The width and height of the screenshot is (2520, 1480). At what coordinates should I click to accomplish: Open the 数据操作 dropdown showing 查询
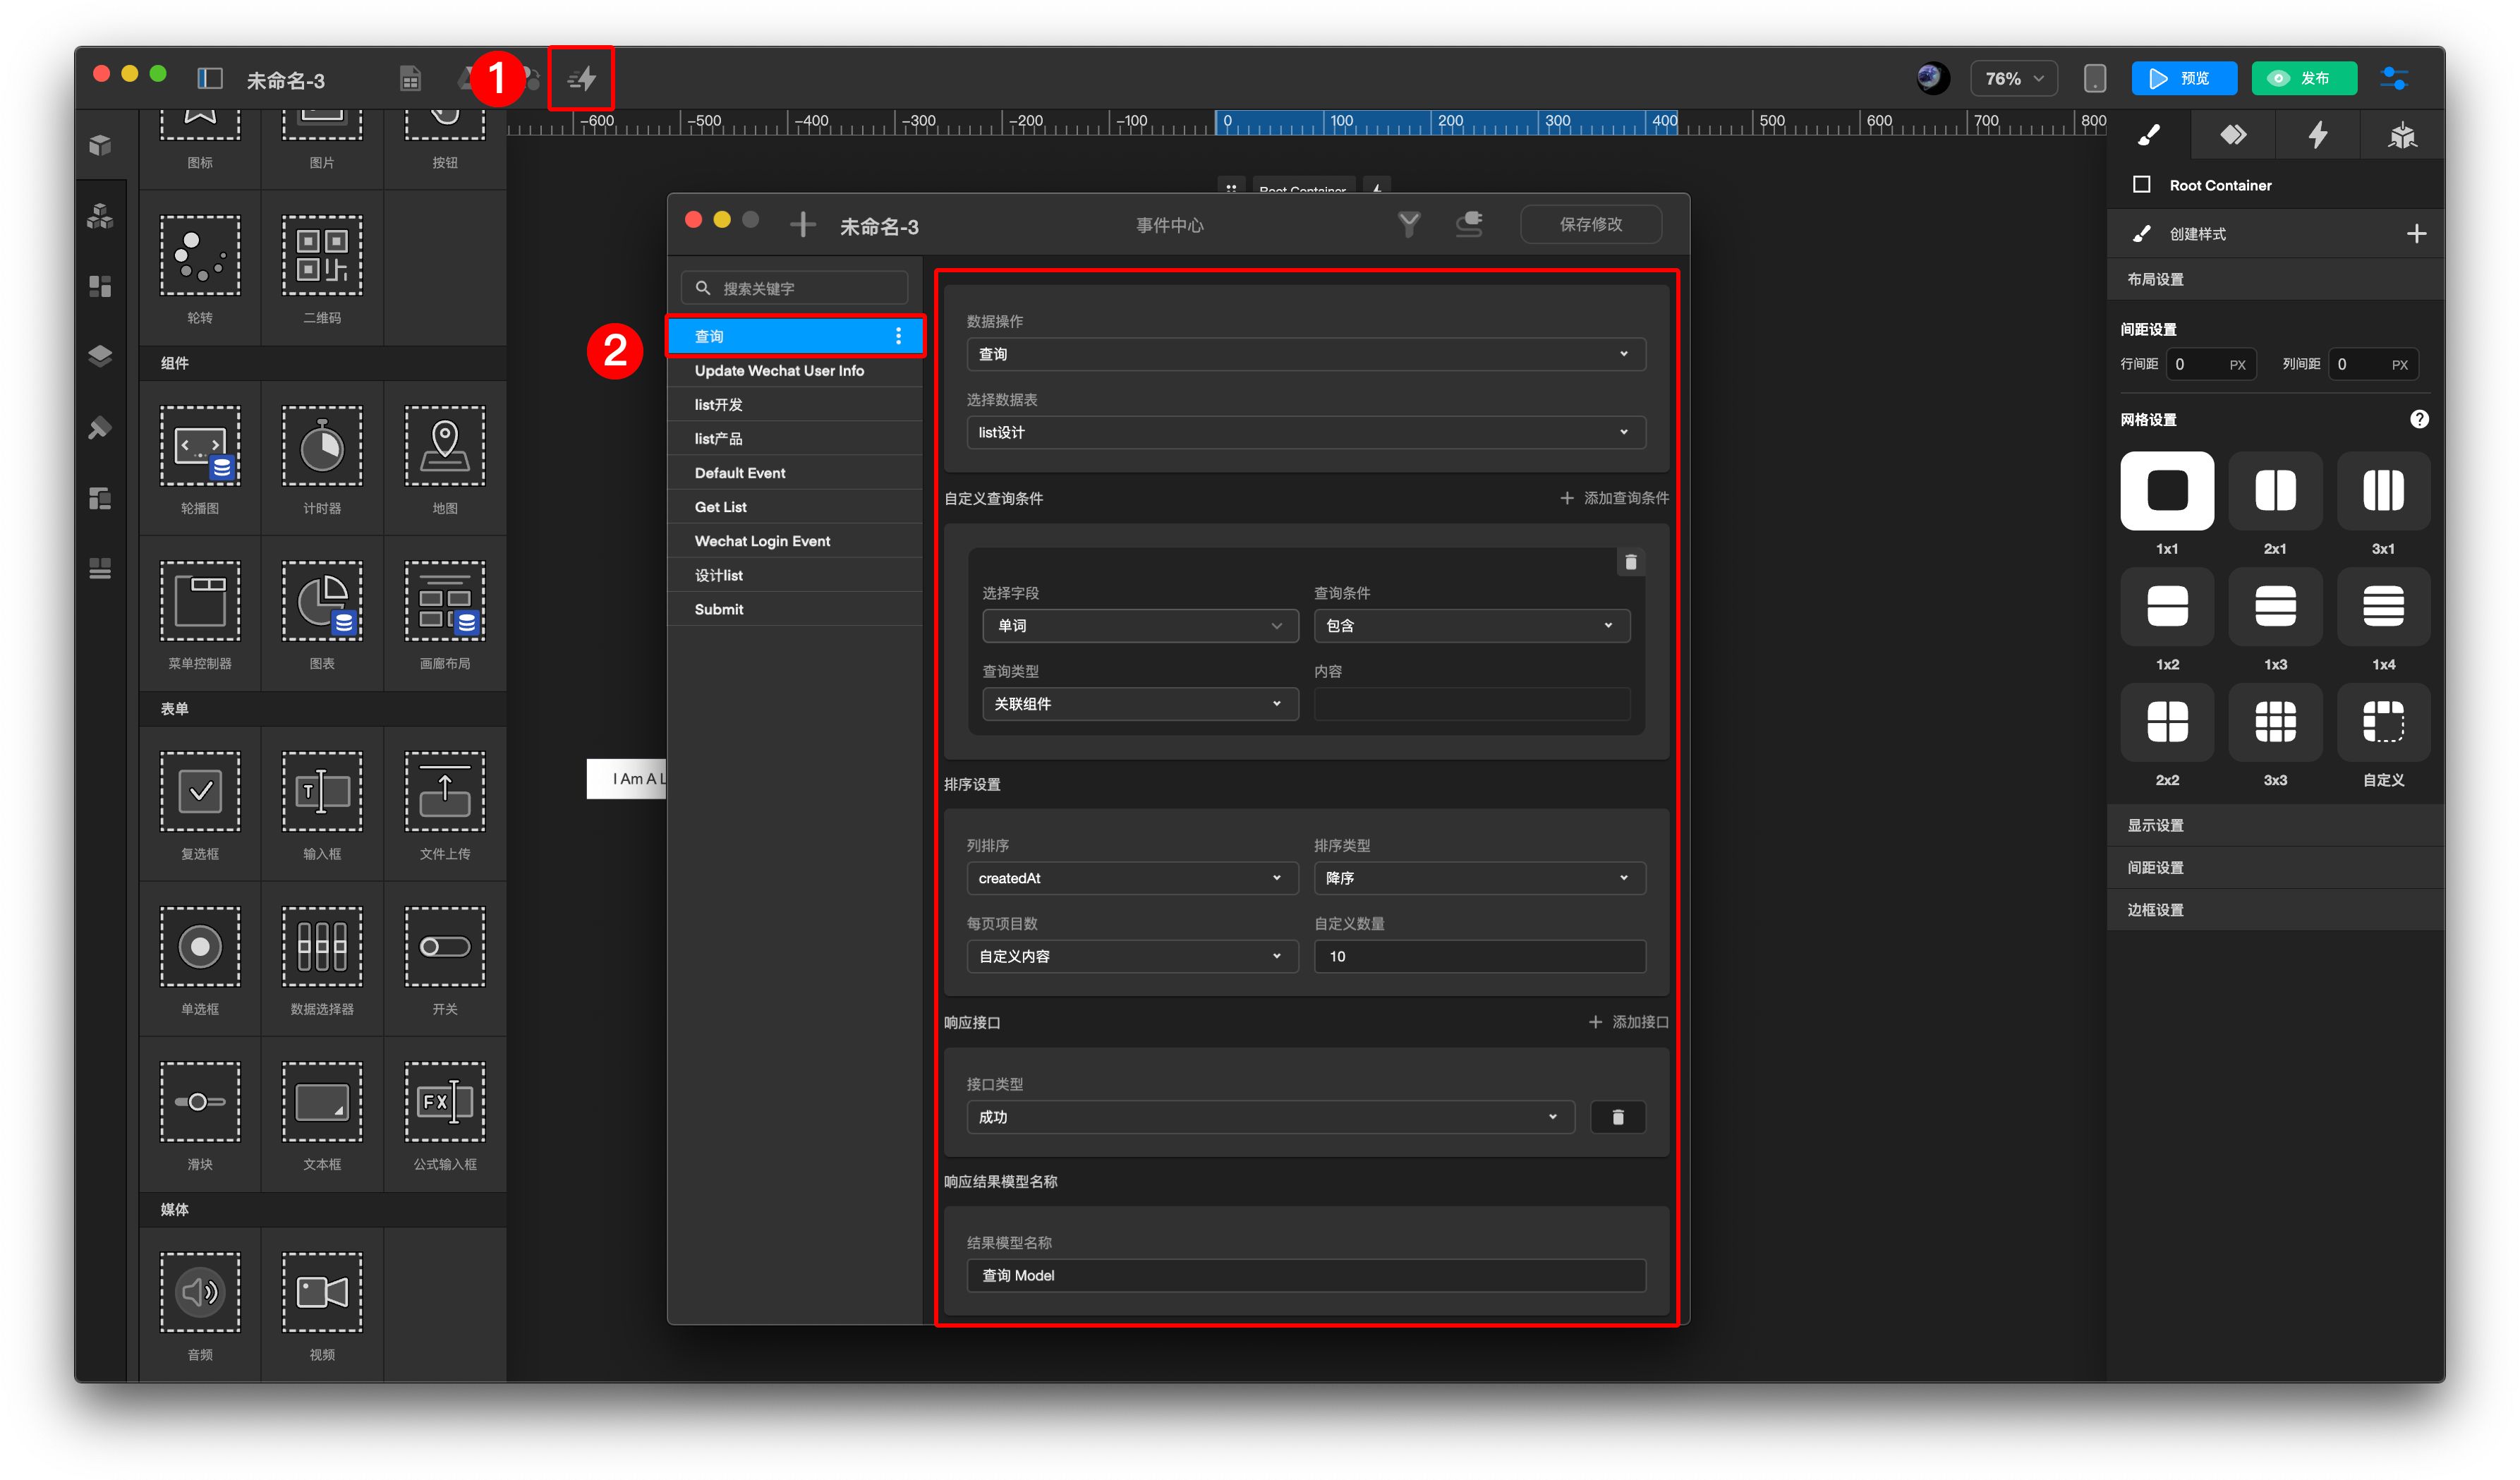[1306, 354]
